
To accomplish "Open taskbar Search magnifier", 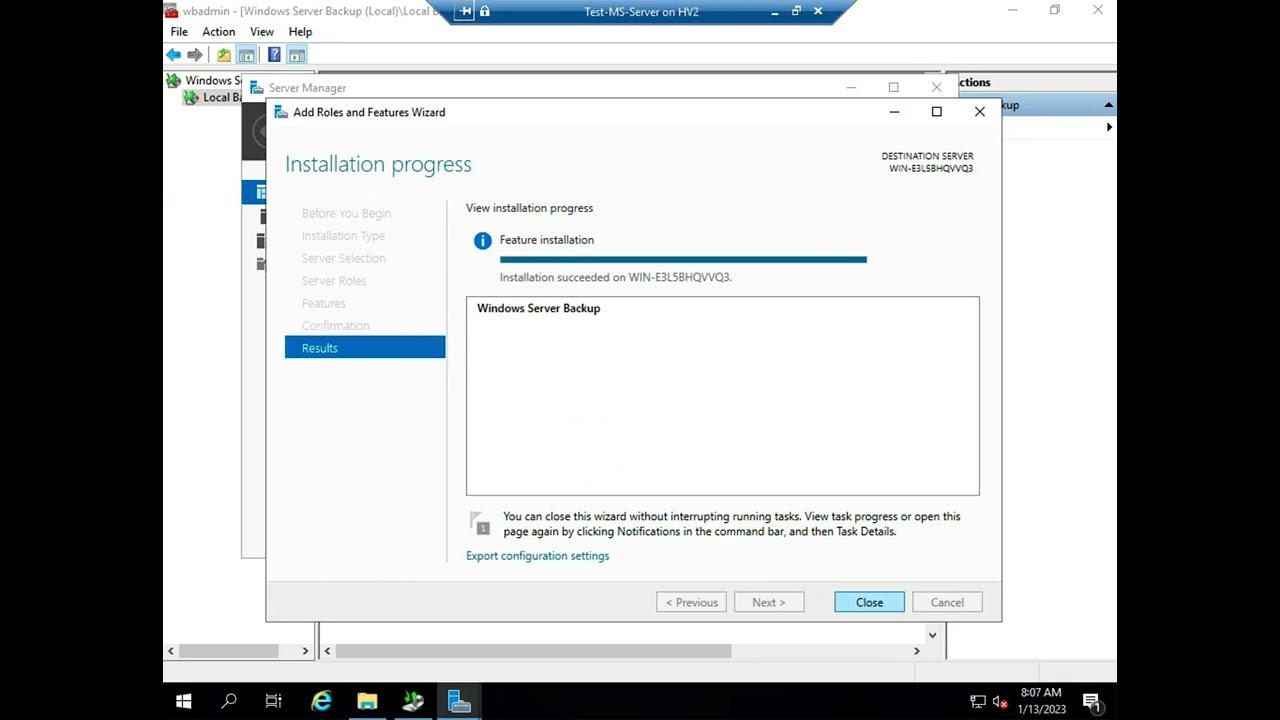I will coord(229,701).
